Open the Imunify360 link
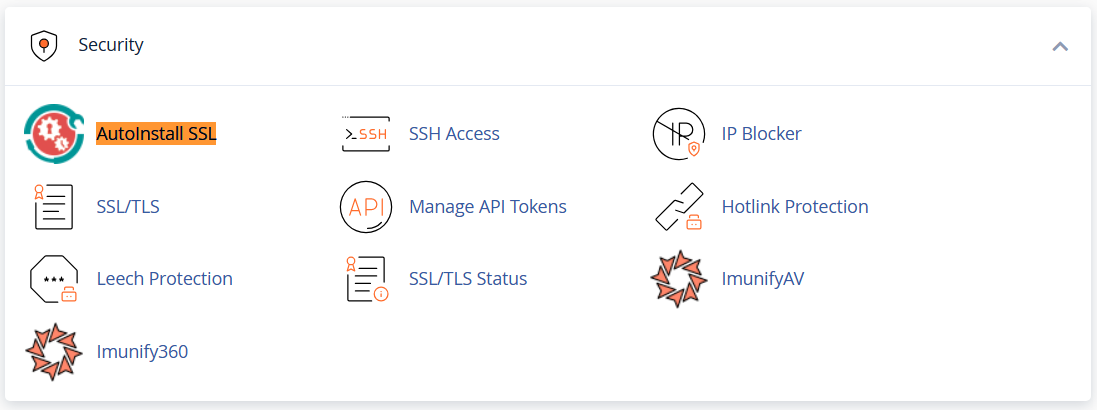 (142, 351)
